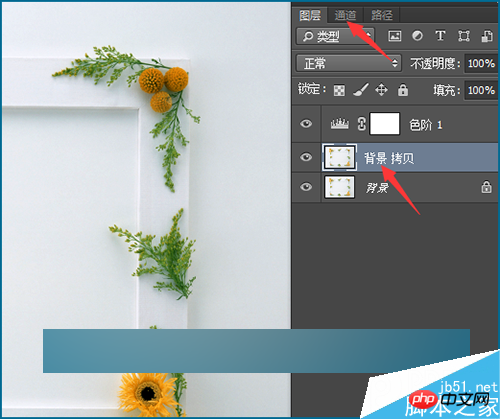Toggle lock position move icon
The height and width of the screenshot is (419, 500).
coord(381,90)
